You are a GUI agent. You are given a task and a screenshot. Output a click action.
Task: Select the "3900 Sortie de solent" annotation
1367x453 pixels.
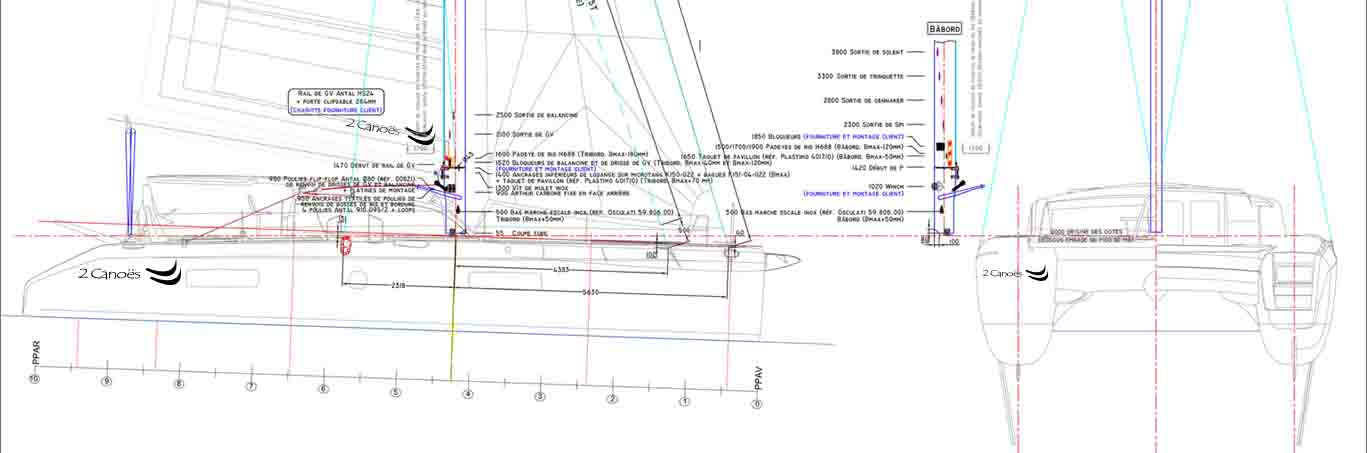(x=867, y=52)
